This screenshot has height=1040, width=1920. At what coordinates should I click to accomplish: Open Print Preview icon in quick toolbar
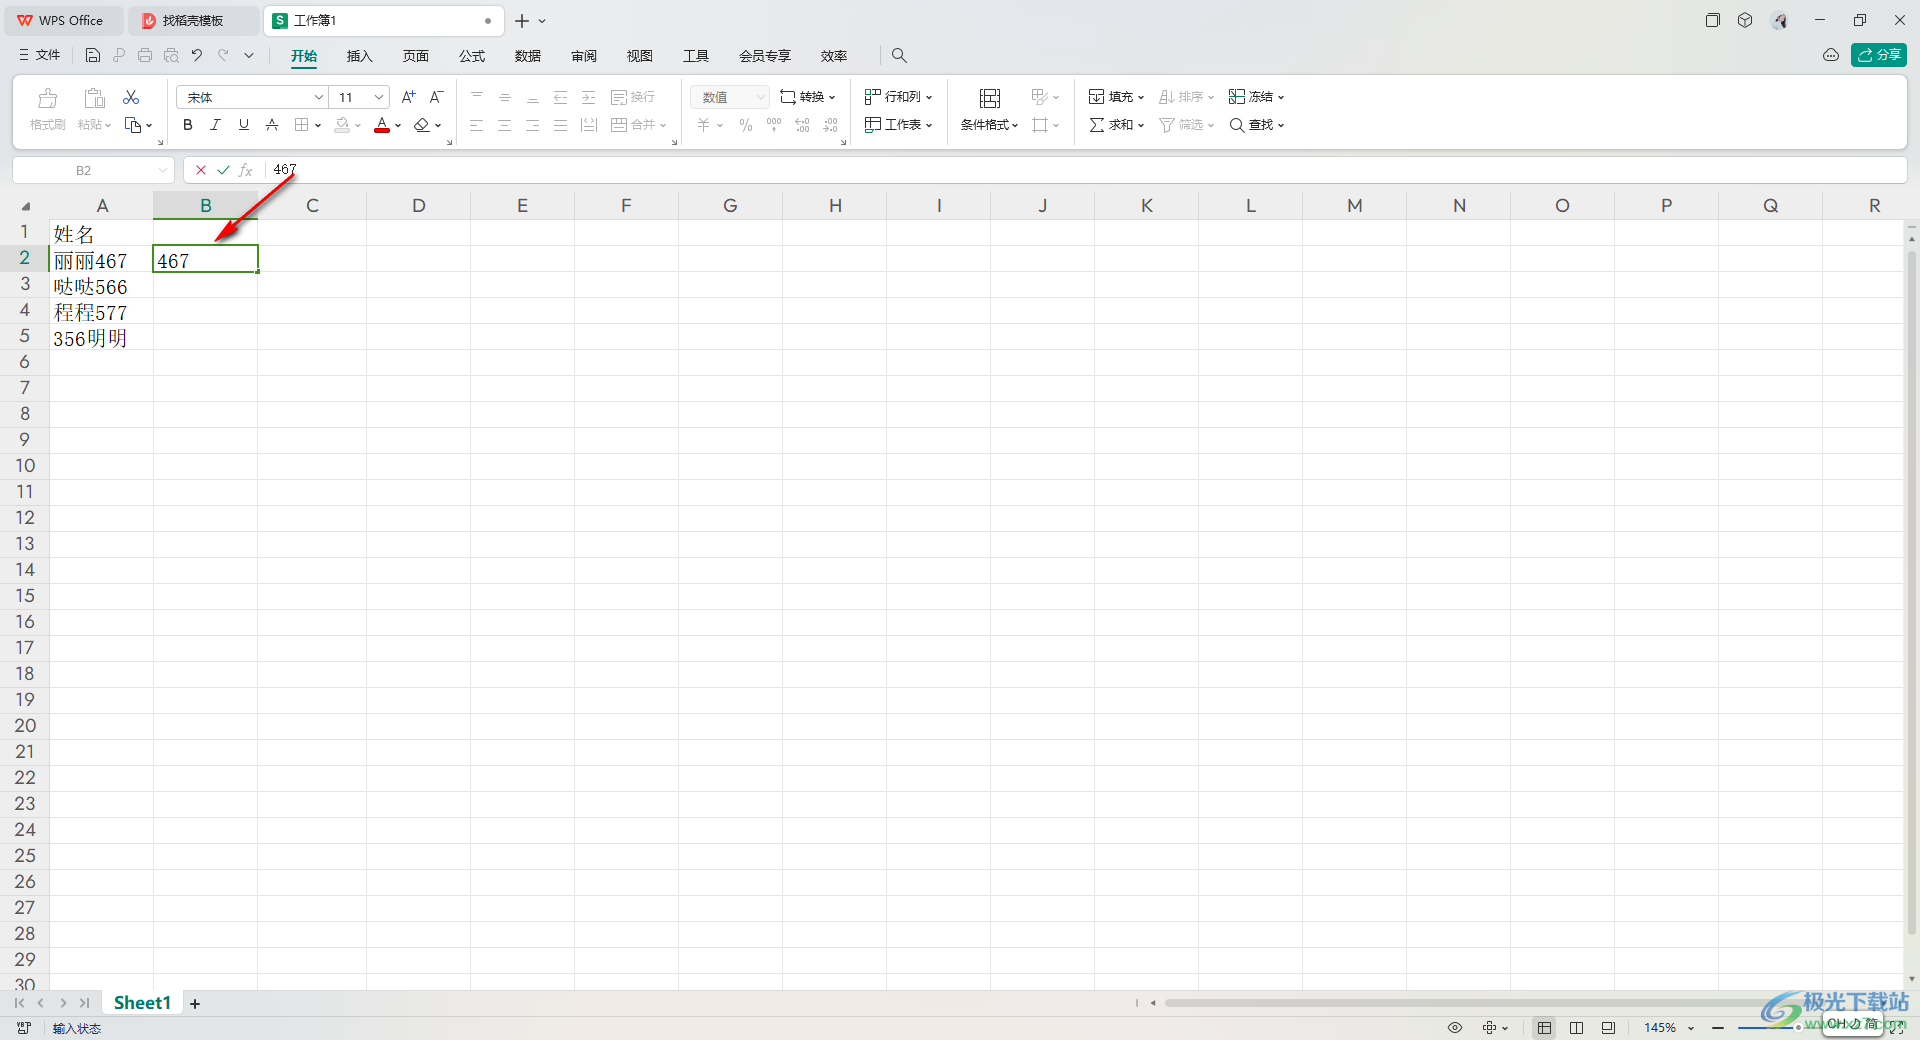[171, 56]
